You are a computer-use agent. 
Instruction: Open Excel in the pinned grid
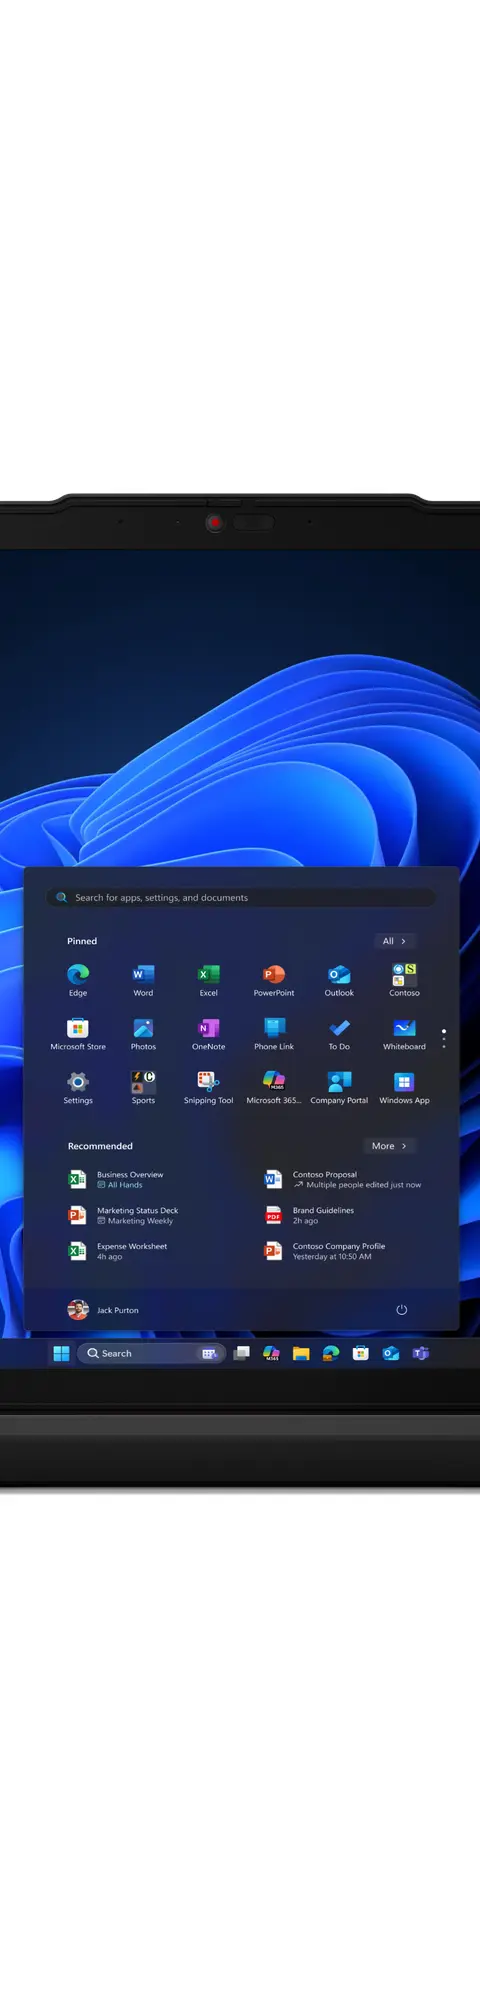[x=208, y=979]
